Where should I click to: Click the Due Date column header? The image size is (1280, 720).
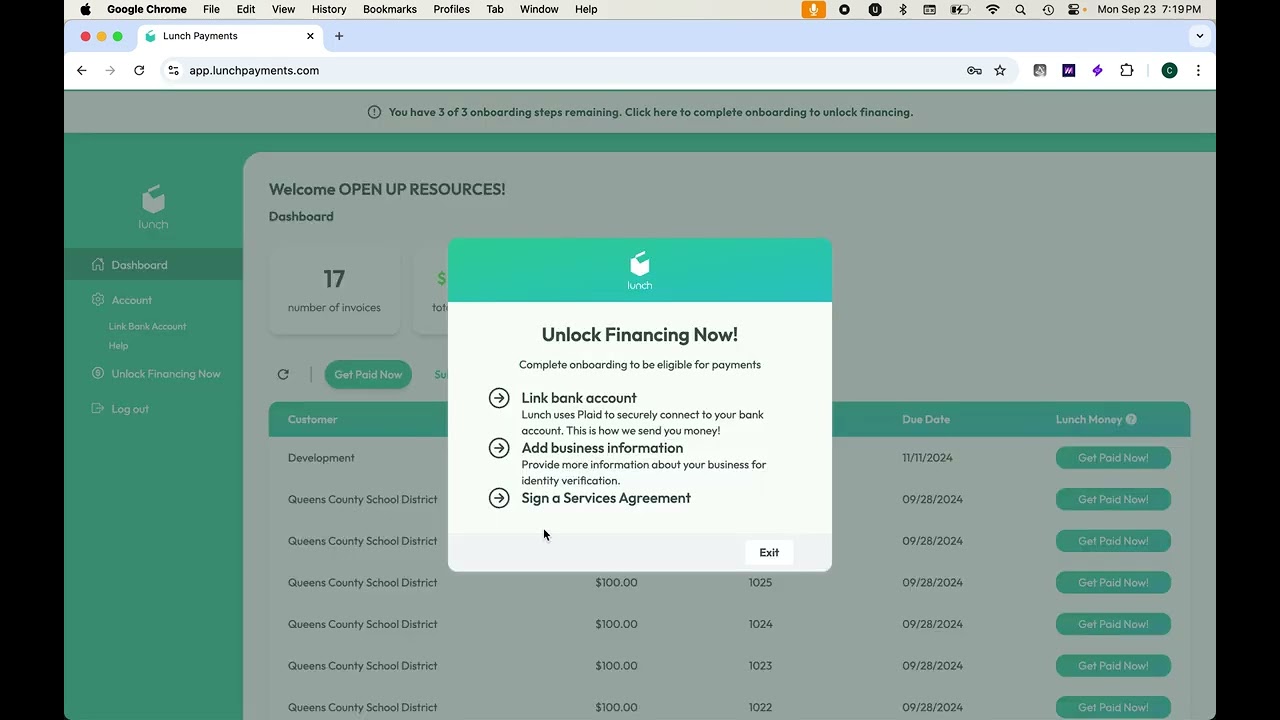(926, 419)
